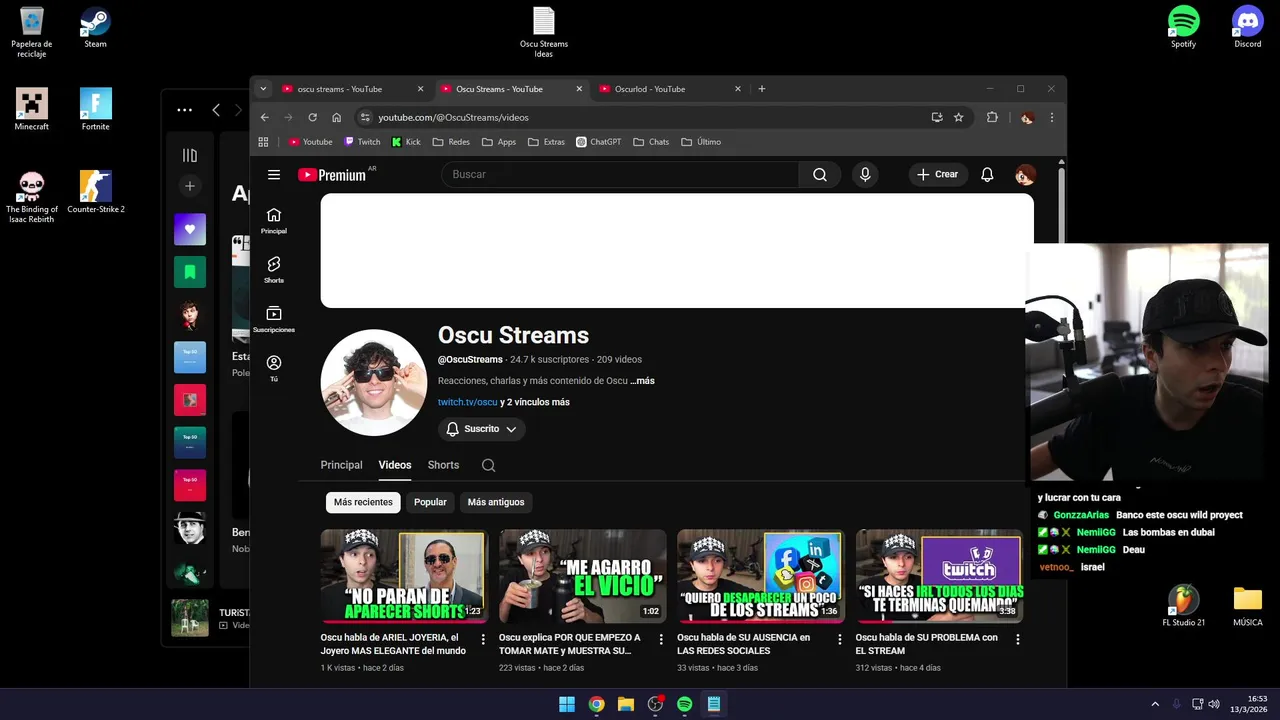Click the Crear button
This screenshot has height=720, width=1280.
pyautogui.click(x=937, y=174)
